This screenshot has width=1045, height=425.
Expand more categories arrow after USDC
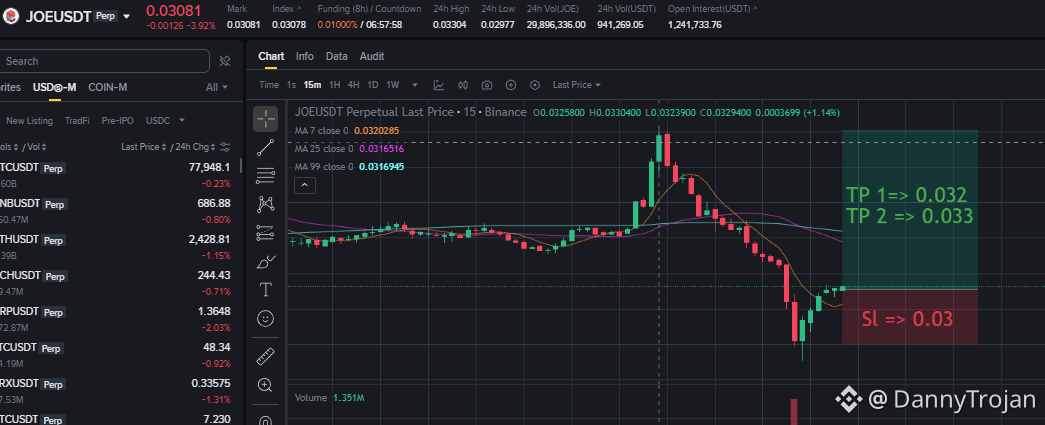[x=182, y=121]
